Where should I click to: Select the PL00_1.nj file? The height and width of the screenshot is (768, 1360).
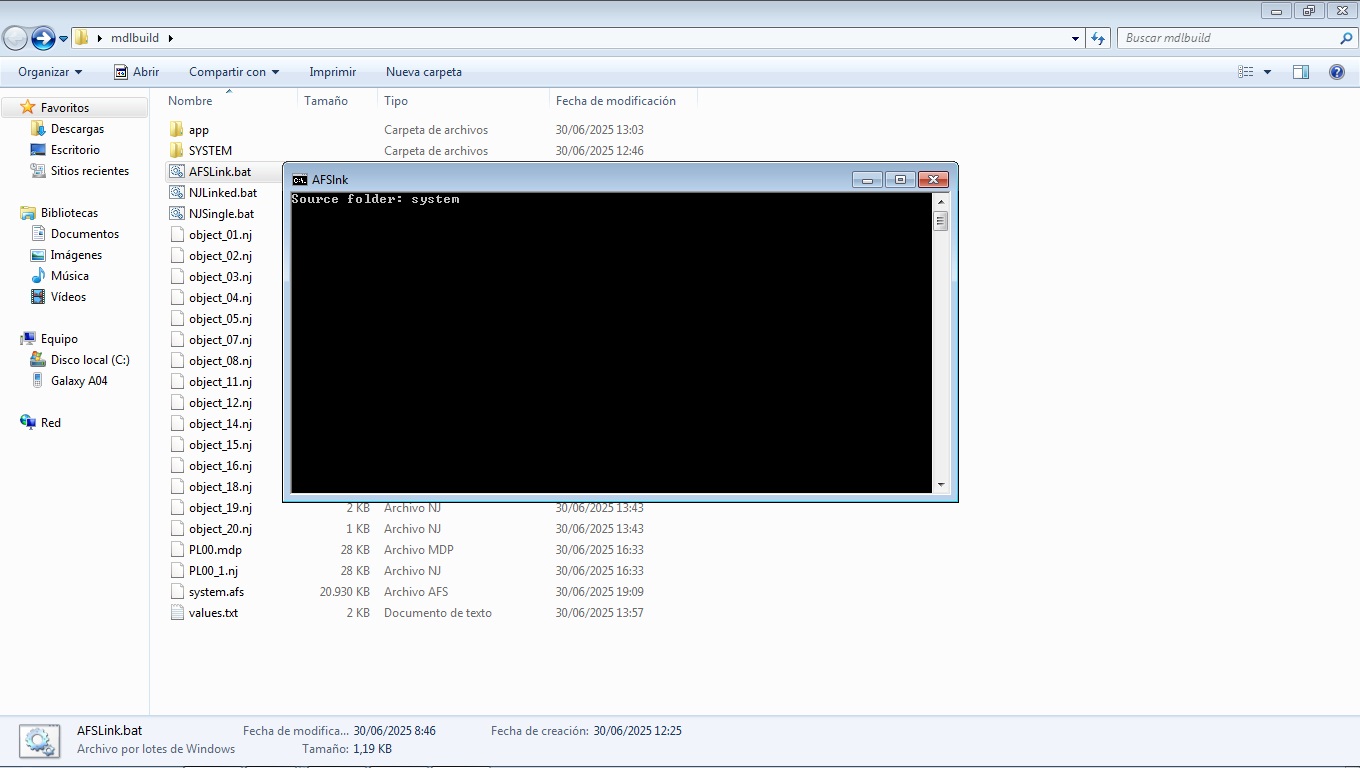pos(213,571)
